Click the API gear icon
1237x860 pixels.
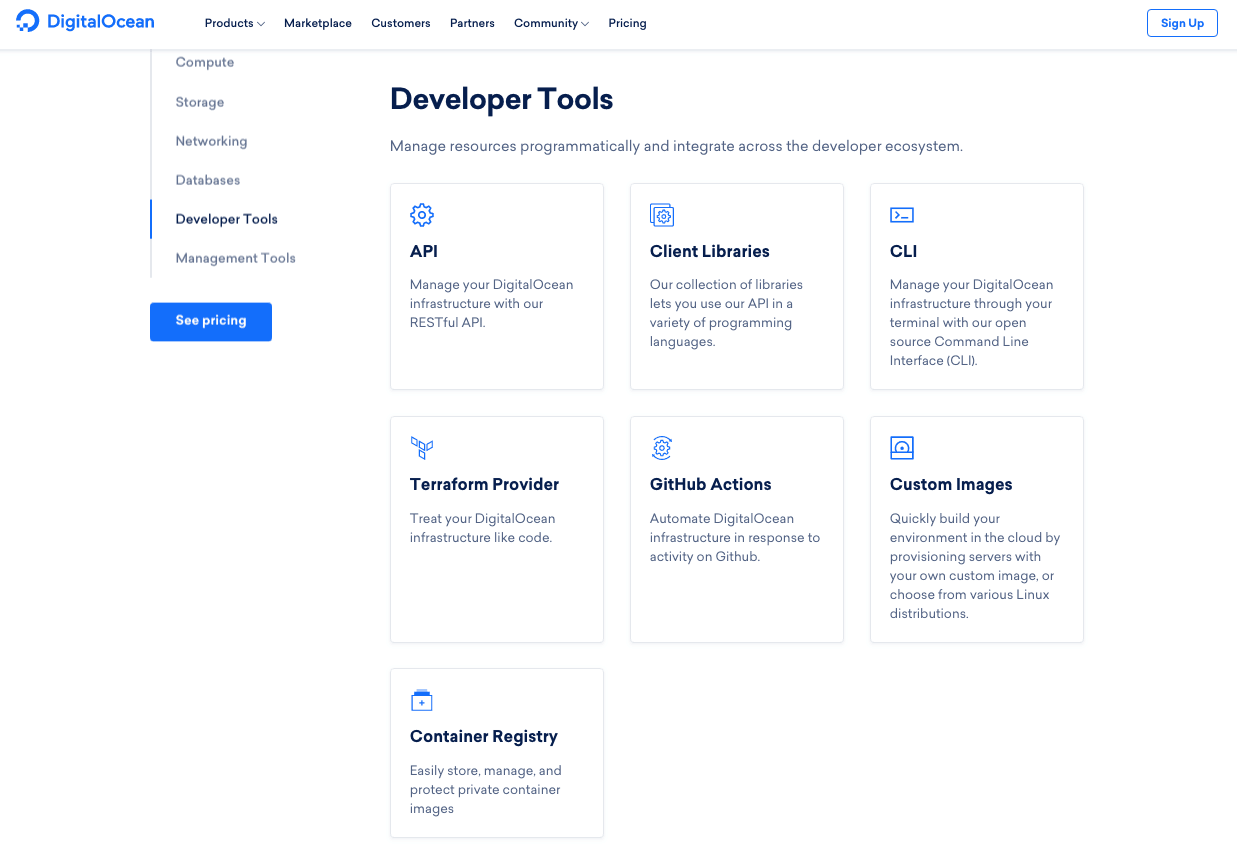point(422,215)
